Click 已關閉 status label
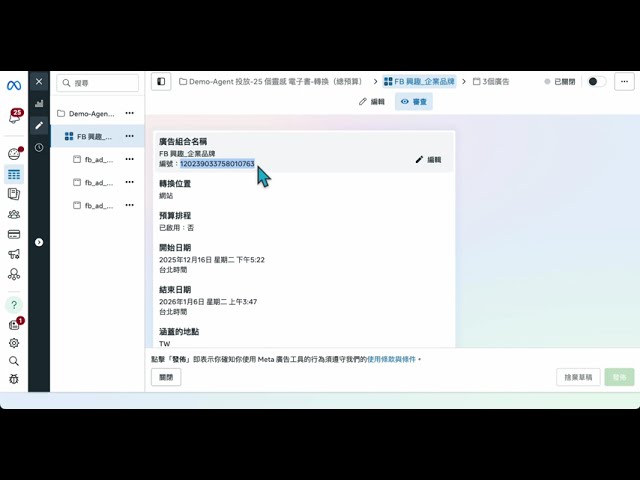Image resolution: width=640 pixels, height=480 pixels. (564, 82)
